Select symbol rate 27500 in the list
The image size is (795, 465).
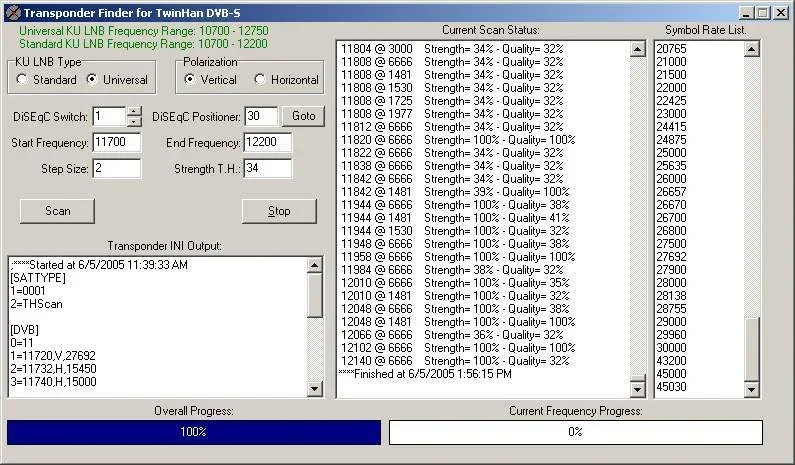(671, 244)
